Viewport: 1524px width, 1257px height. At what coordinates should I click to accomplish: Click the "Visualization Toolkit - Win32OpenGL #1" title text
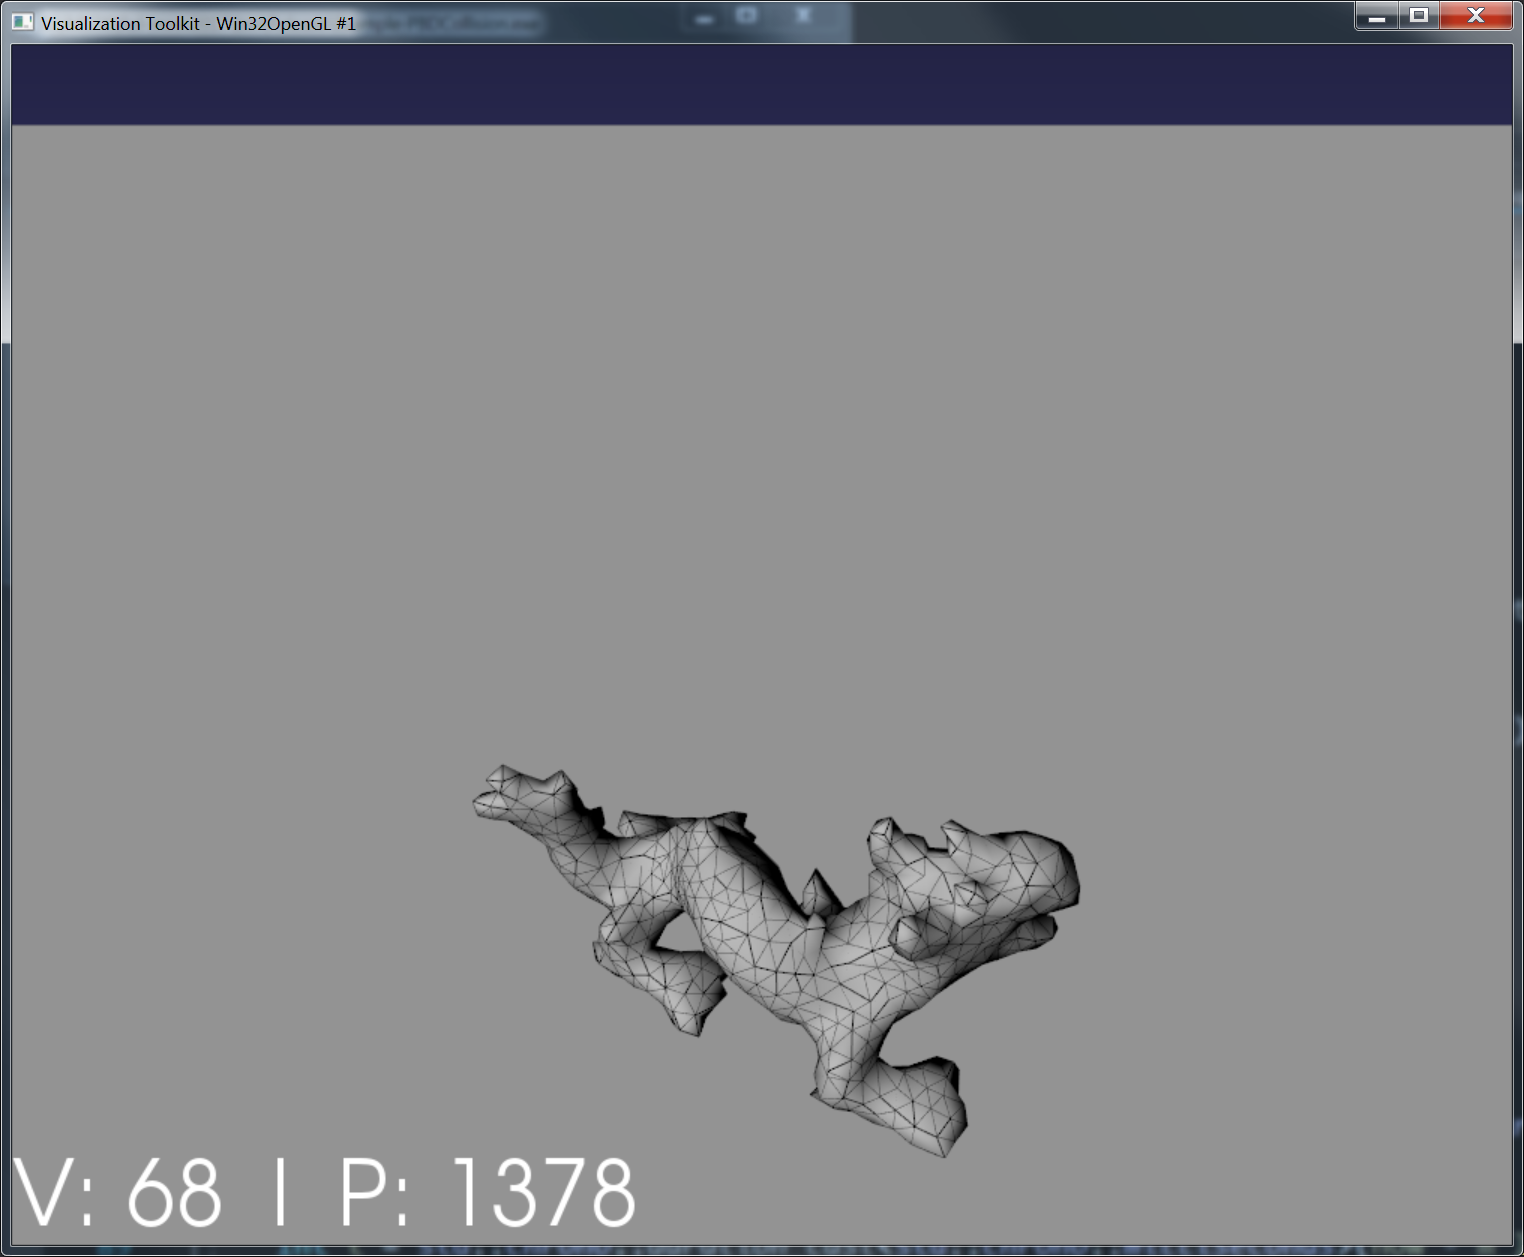pos(198,23)
